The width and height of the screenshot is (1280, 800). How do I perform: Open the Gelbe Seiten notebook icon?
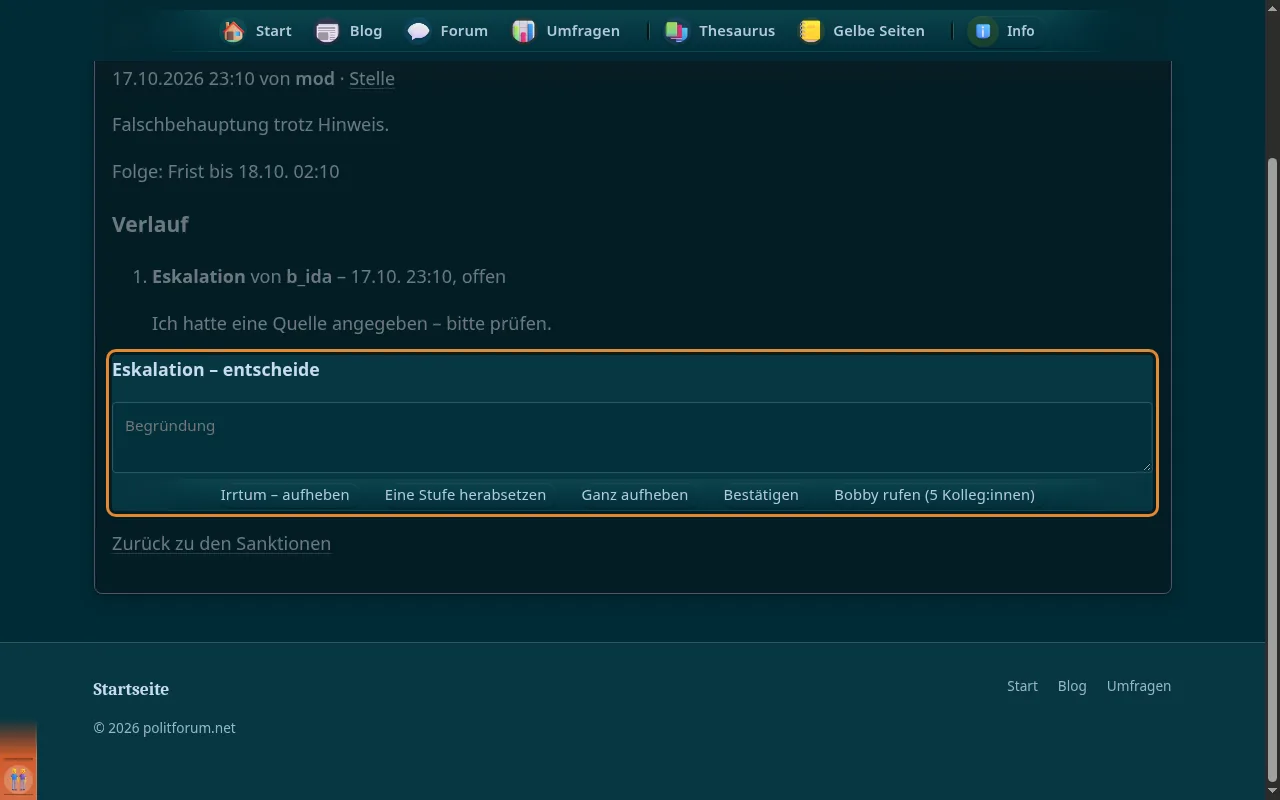click(x=811, y=31)
